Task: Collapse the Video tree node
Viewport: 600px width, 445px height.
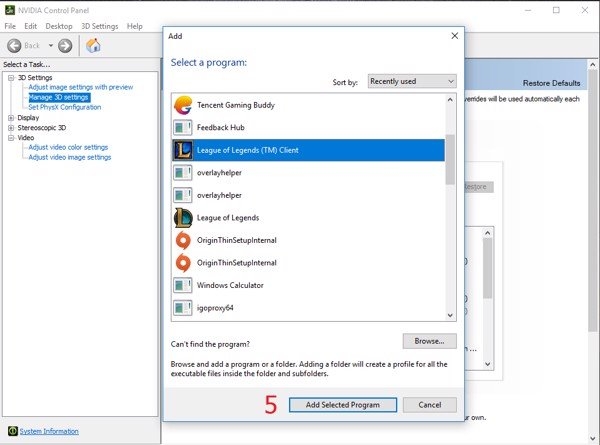Action: 11,138
